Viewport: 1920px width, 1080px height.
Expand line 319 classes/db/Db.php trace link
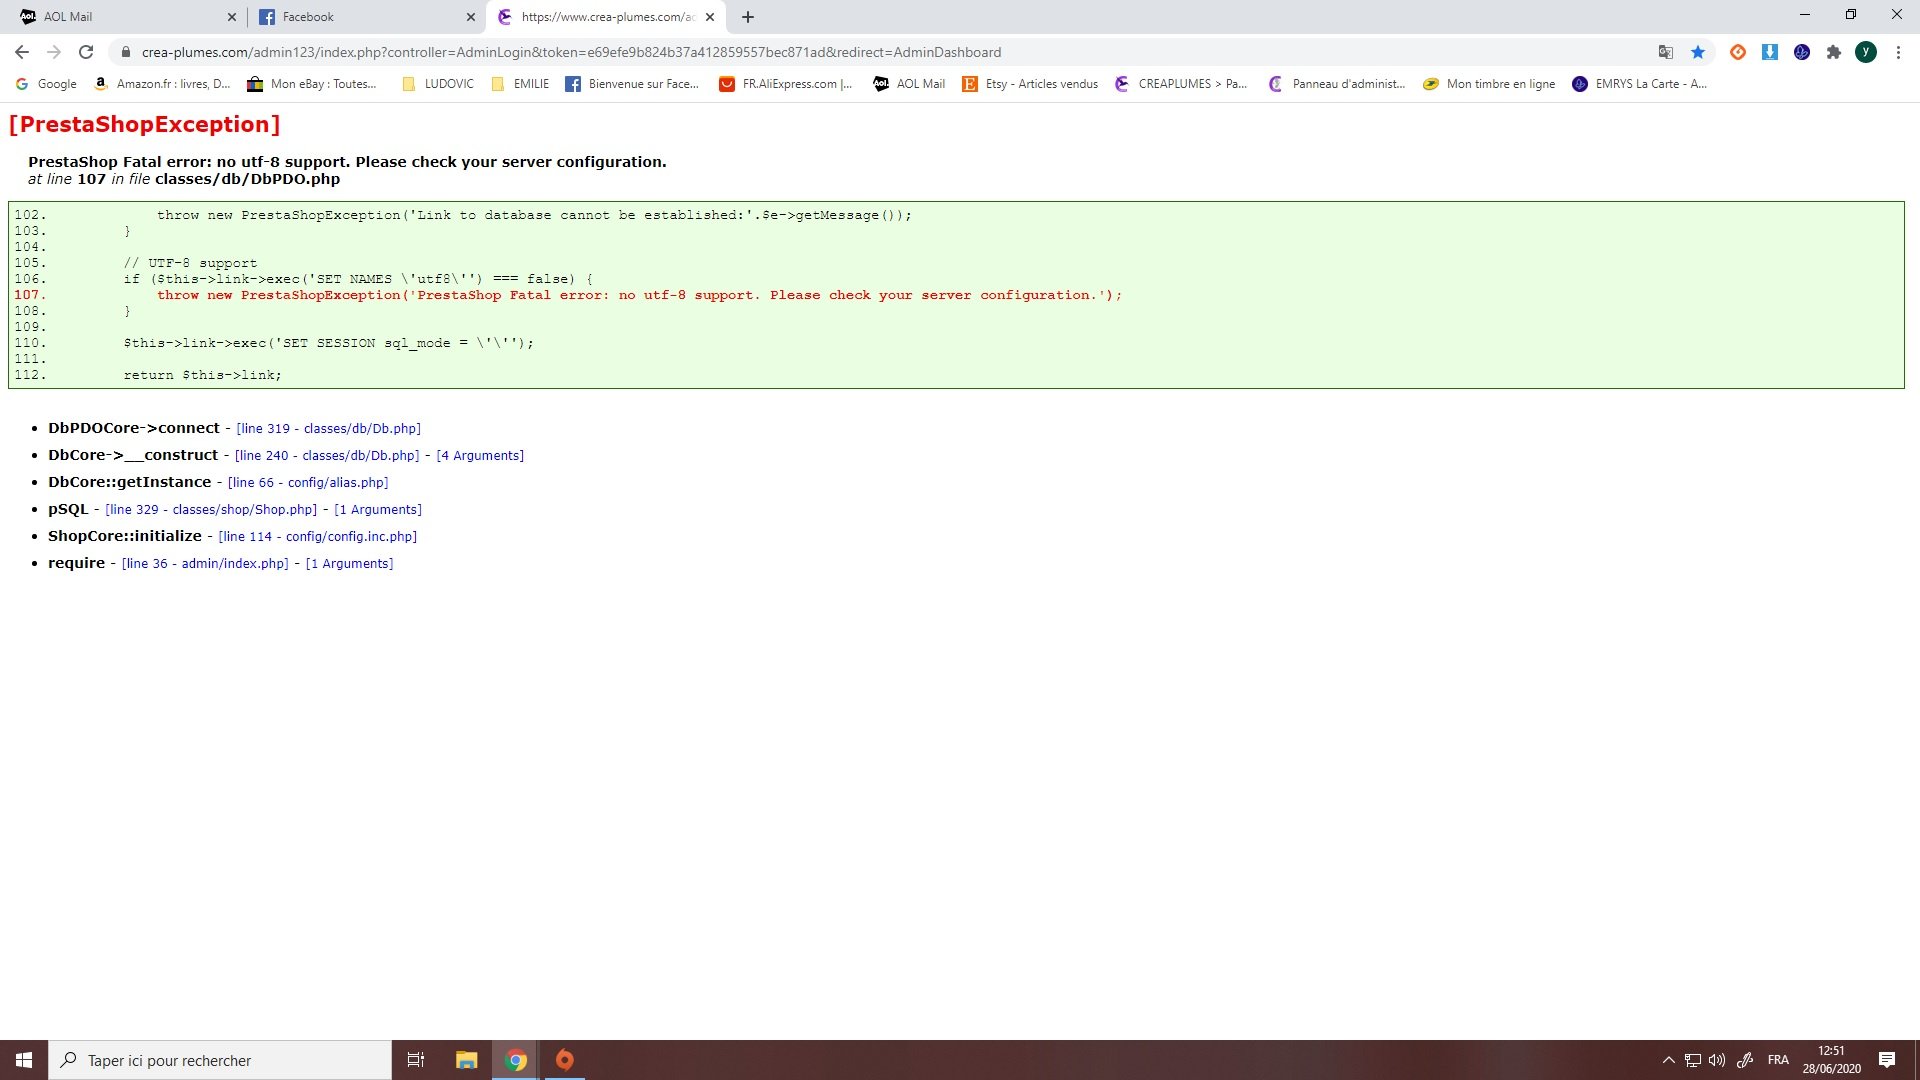(x=328, y=428)
